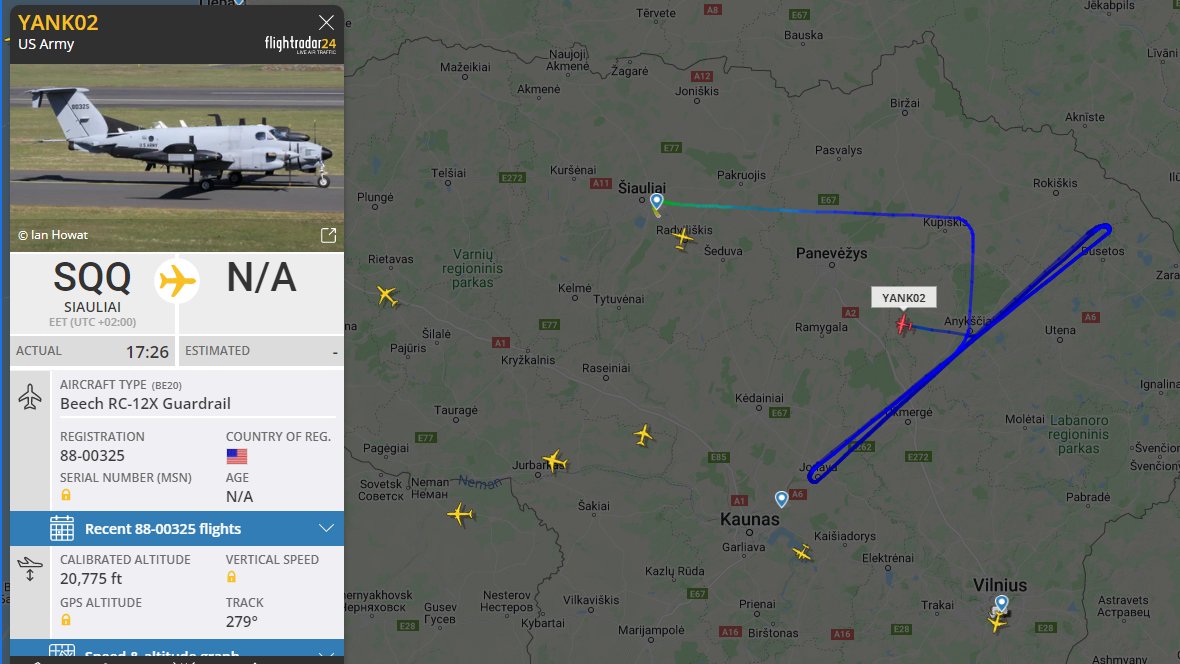Click the Vilnius airport pin marker
Viewport: 1180px width, 664px height.
click(x=1002, y=603)
